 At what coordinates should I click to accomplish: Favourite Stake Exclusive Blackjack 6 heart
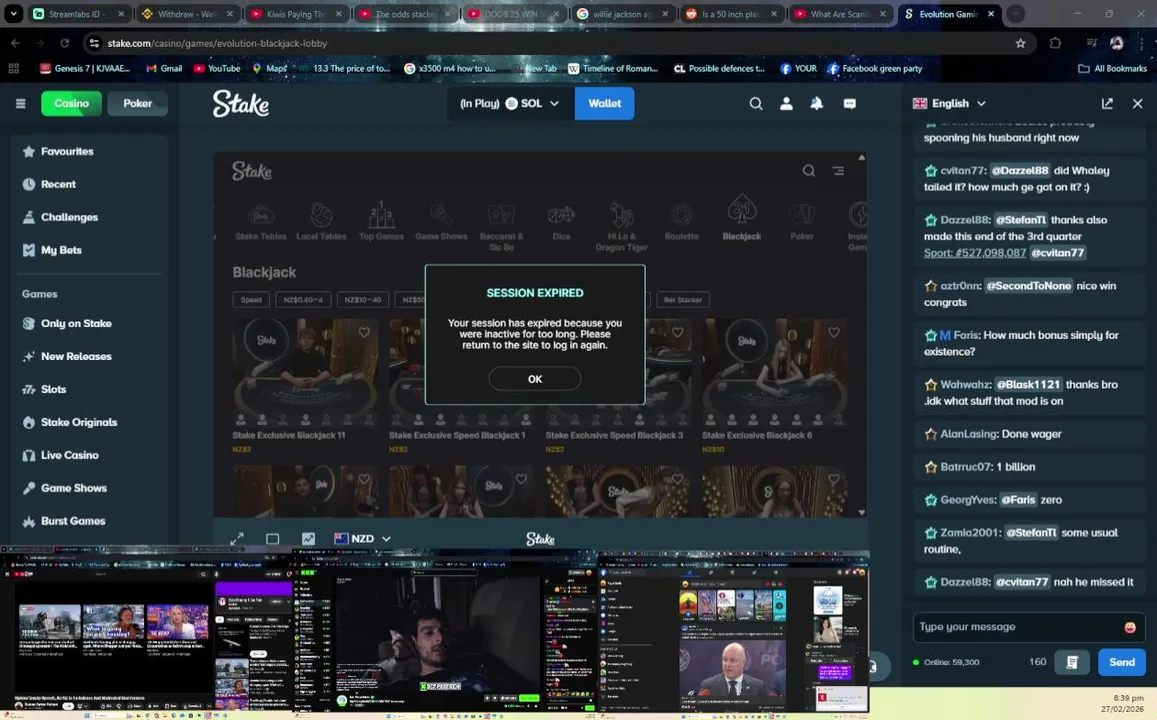tap(834, 333)
